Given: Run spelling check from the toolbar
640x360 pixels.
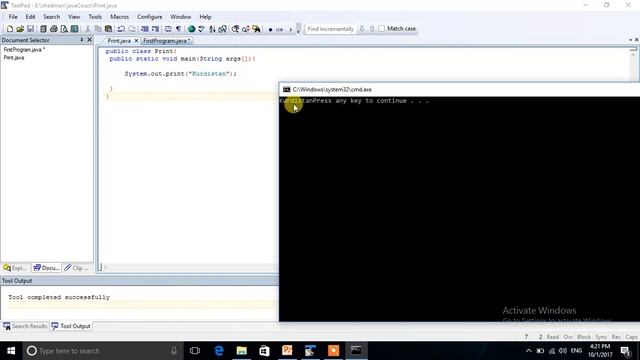Looking at the screenshot, I should point(202,29).
